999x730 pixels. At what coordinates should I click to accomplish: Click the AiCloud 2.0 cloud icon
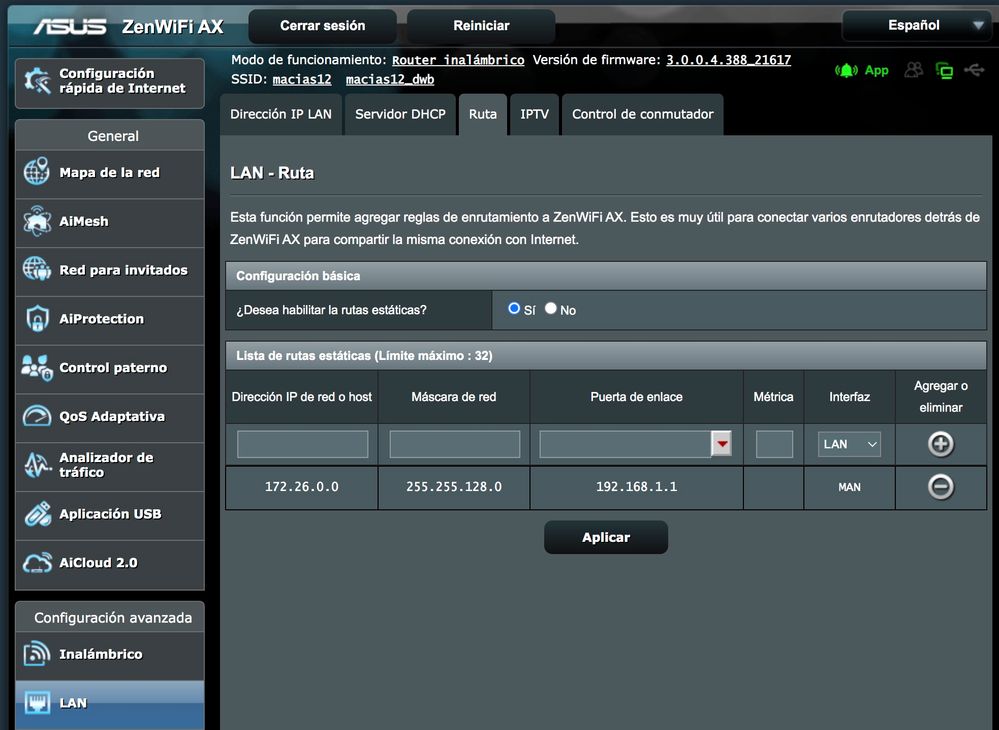(x=37, y=563)
